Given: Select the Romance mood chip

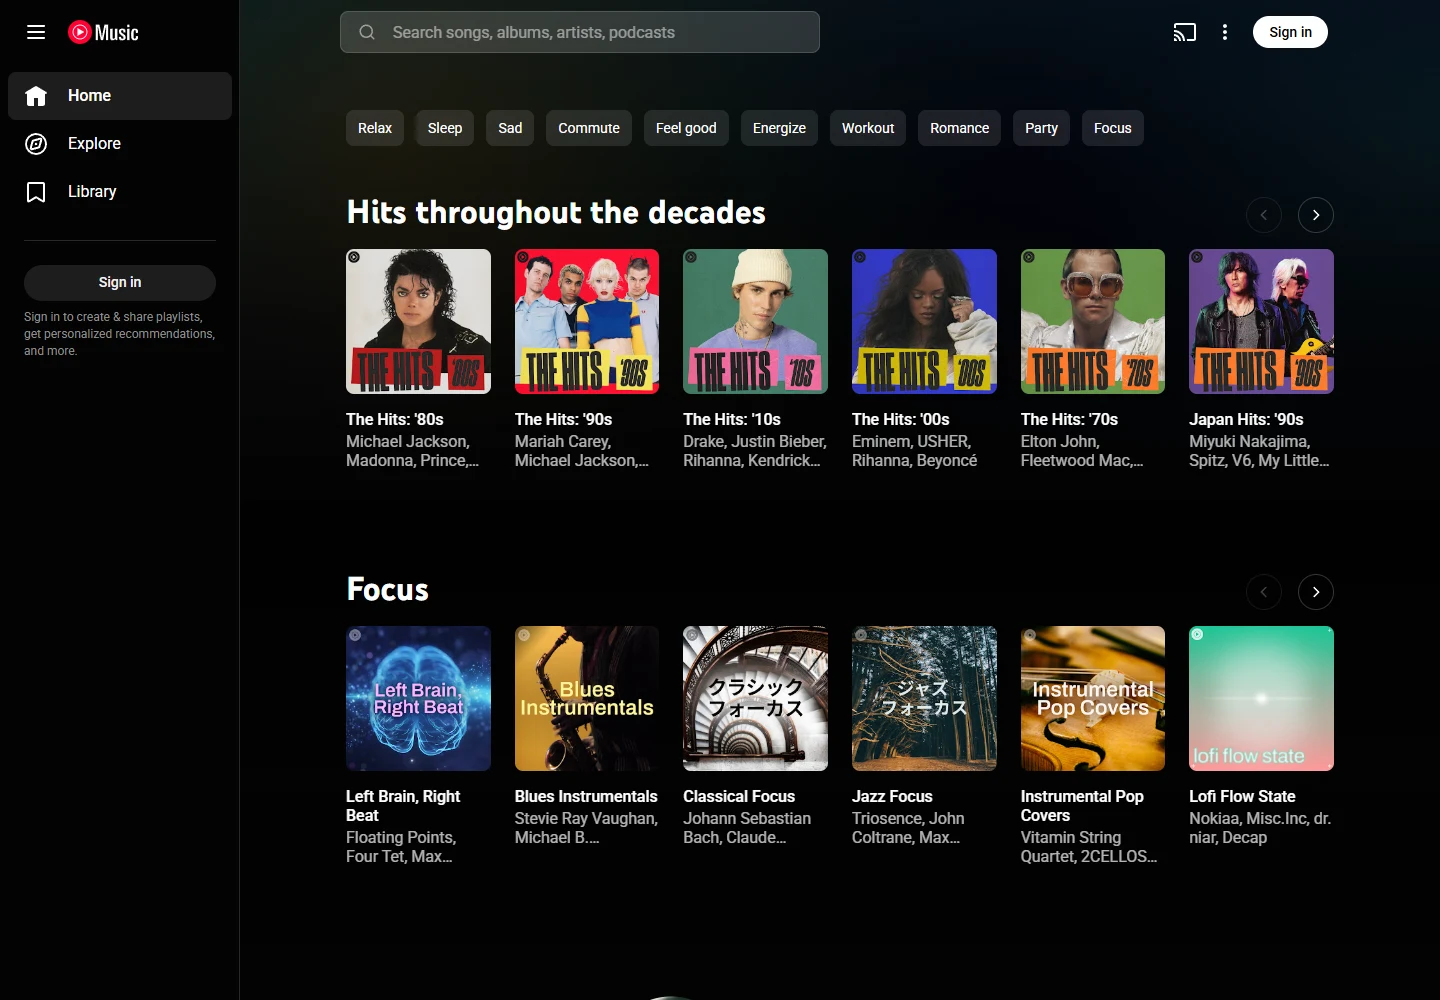Looking at the screenshot, I should click(x=959, y=128).
